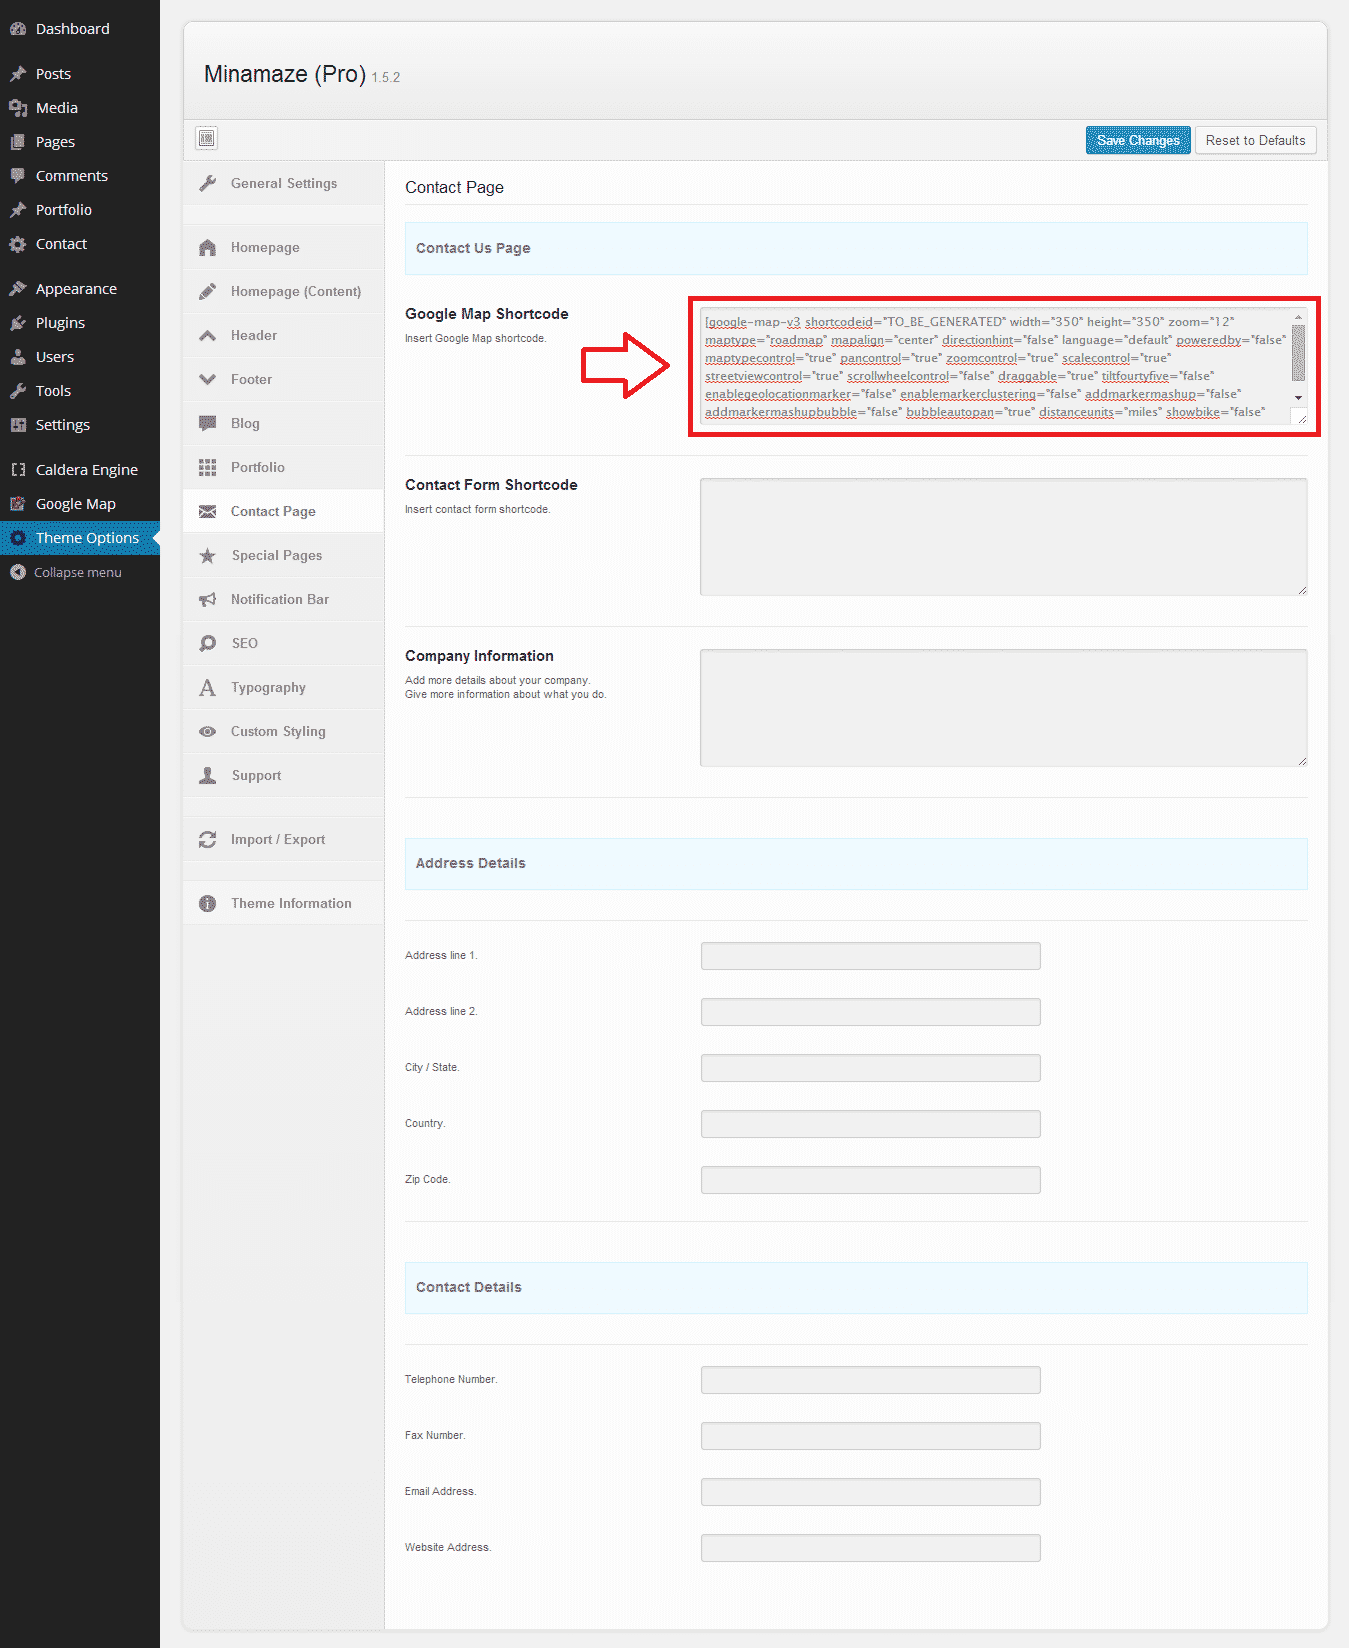Click the Custom Styling eye icon

tap(208, 732)
